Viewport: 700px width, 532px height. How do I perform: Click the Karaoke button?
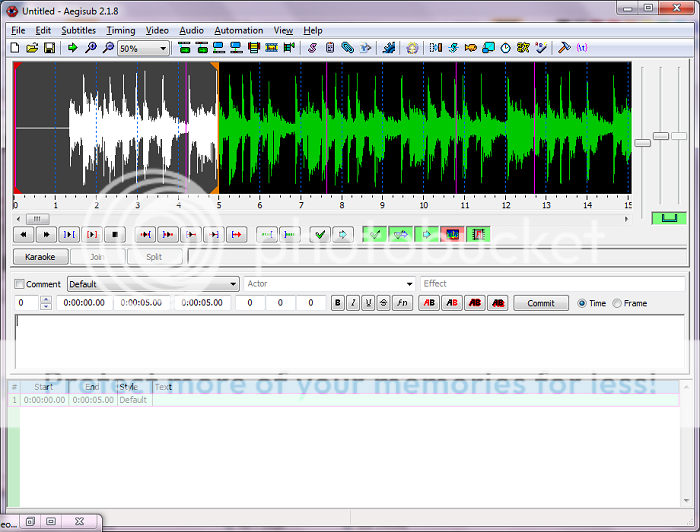coord(39,257)
